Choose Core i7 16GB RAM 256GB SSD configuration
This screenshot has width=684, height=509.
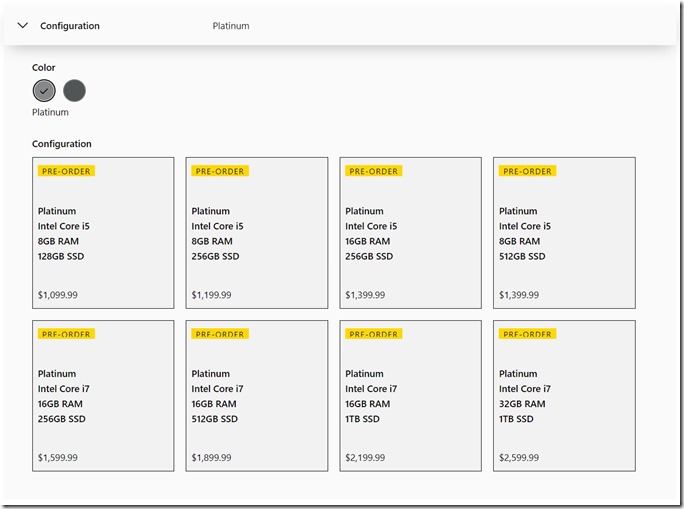103,396
